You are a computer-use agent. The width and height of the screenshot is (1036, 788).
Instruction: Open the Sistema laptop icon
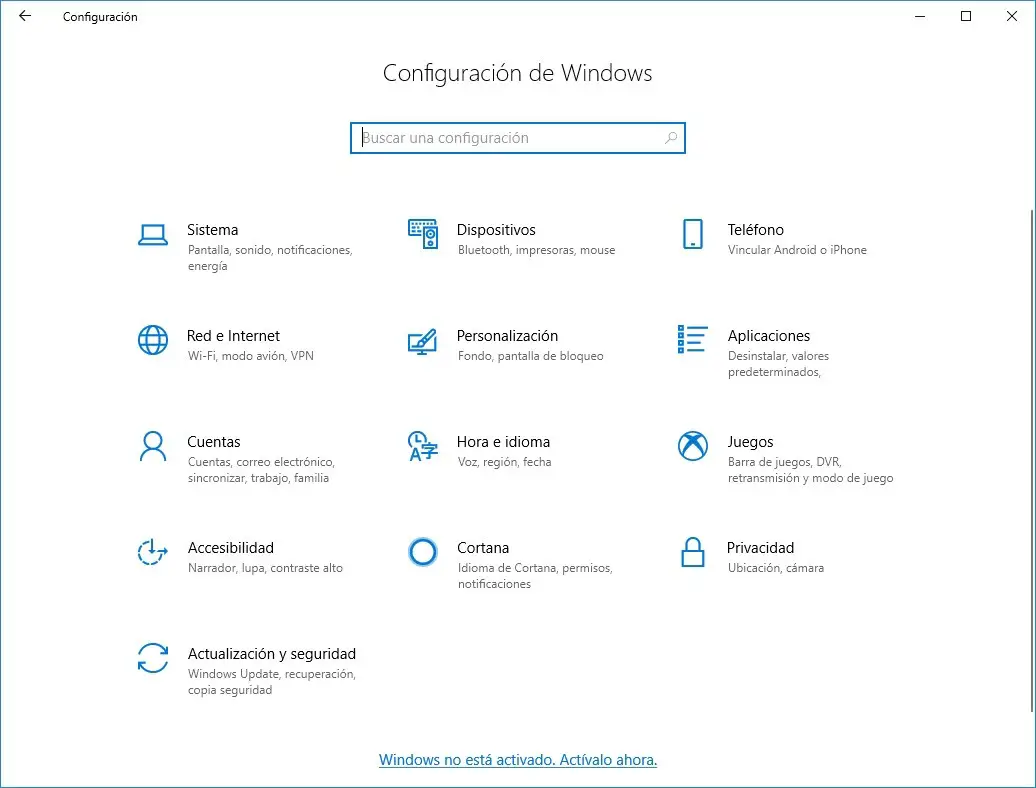(x=153, y=234)
